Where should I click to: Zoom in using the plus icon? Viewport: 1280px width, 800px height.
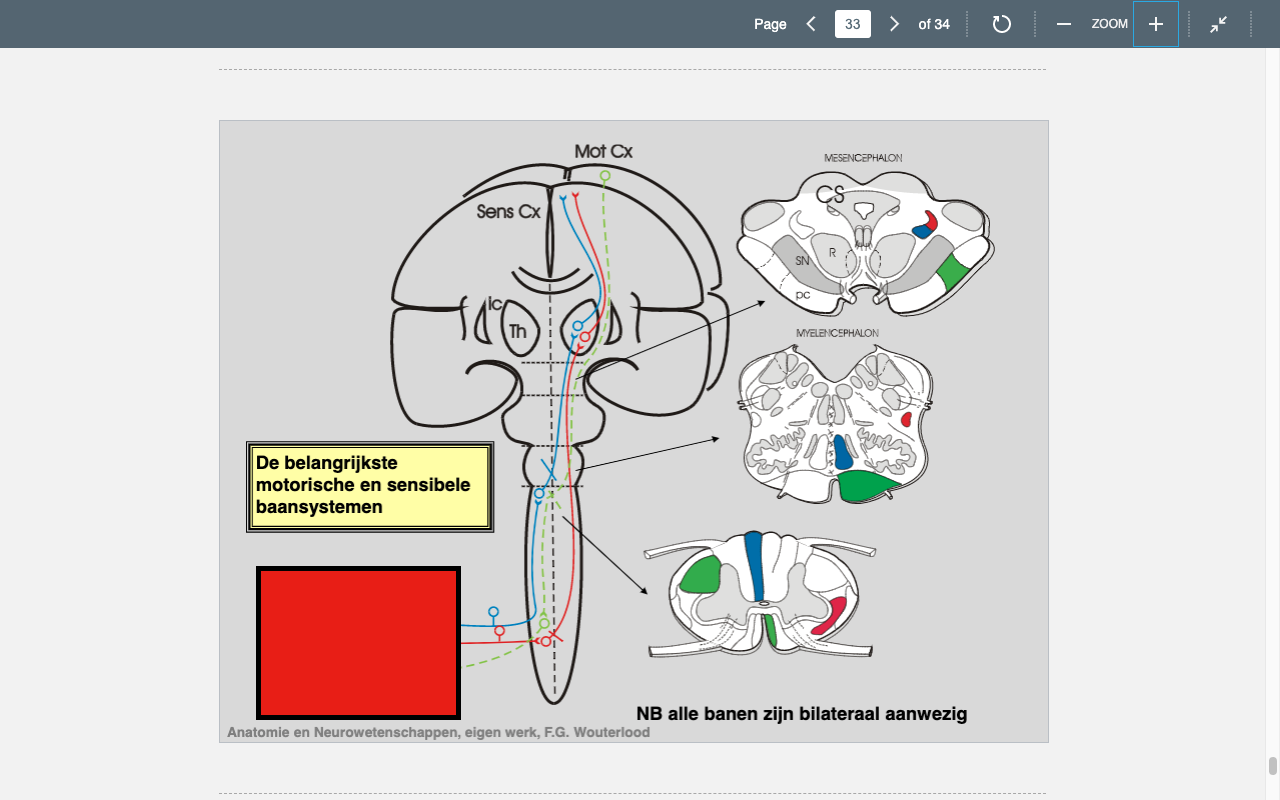point(1156,24)
